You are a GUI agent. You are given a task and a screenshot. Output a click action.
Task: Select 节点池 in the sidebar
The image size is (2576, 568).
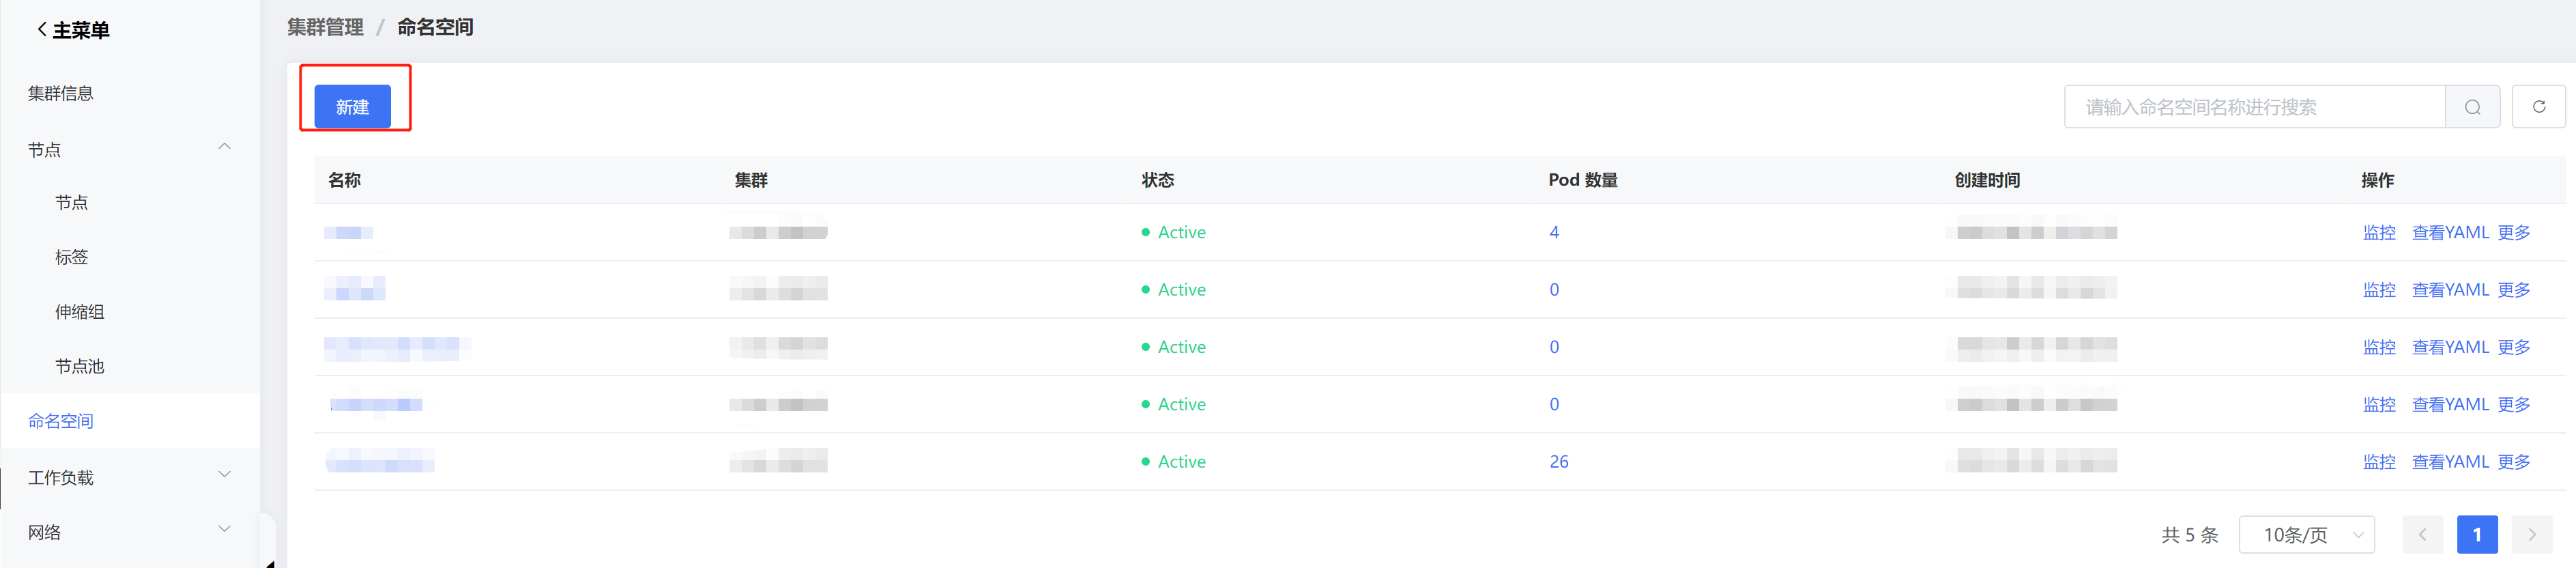coord(80,367)
